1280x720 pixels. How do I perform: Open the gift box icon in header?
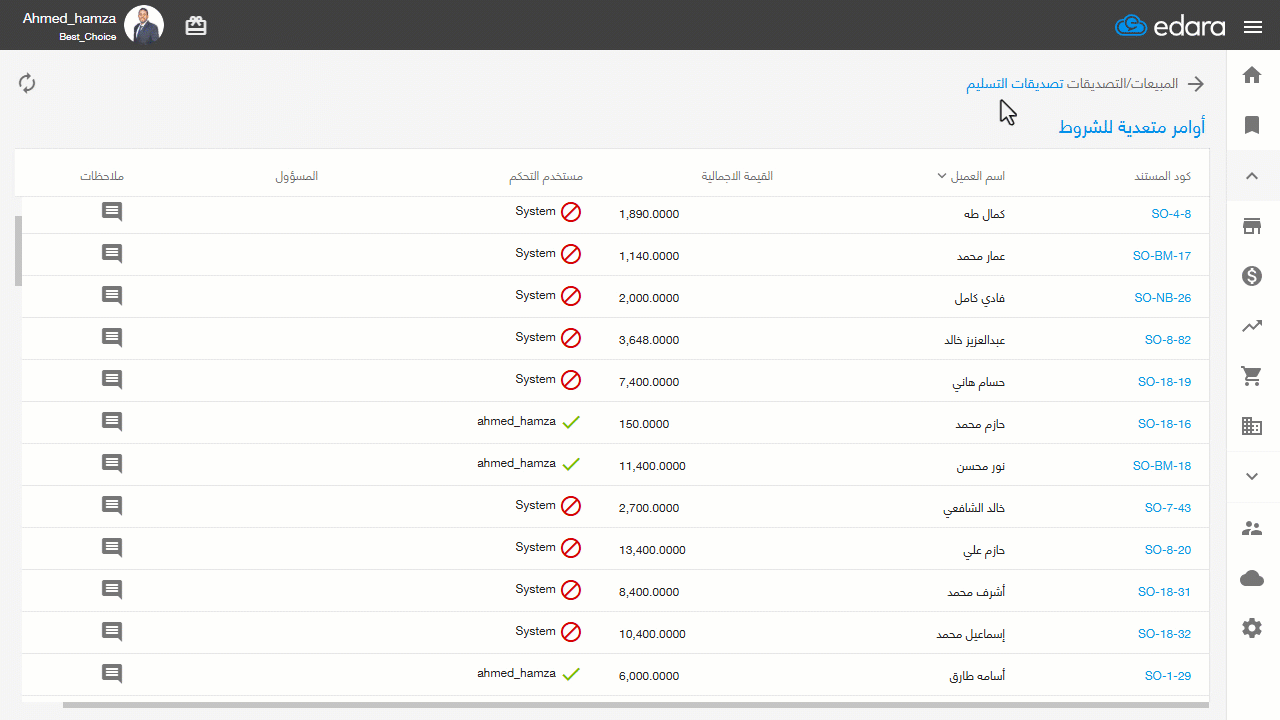[196, 26]
